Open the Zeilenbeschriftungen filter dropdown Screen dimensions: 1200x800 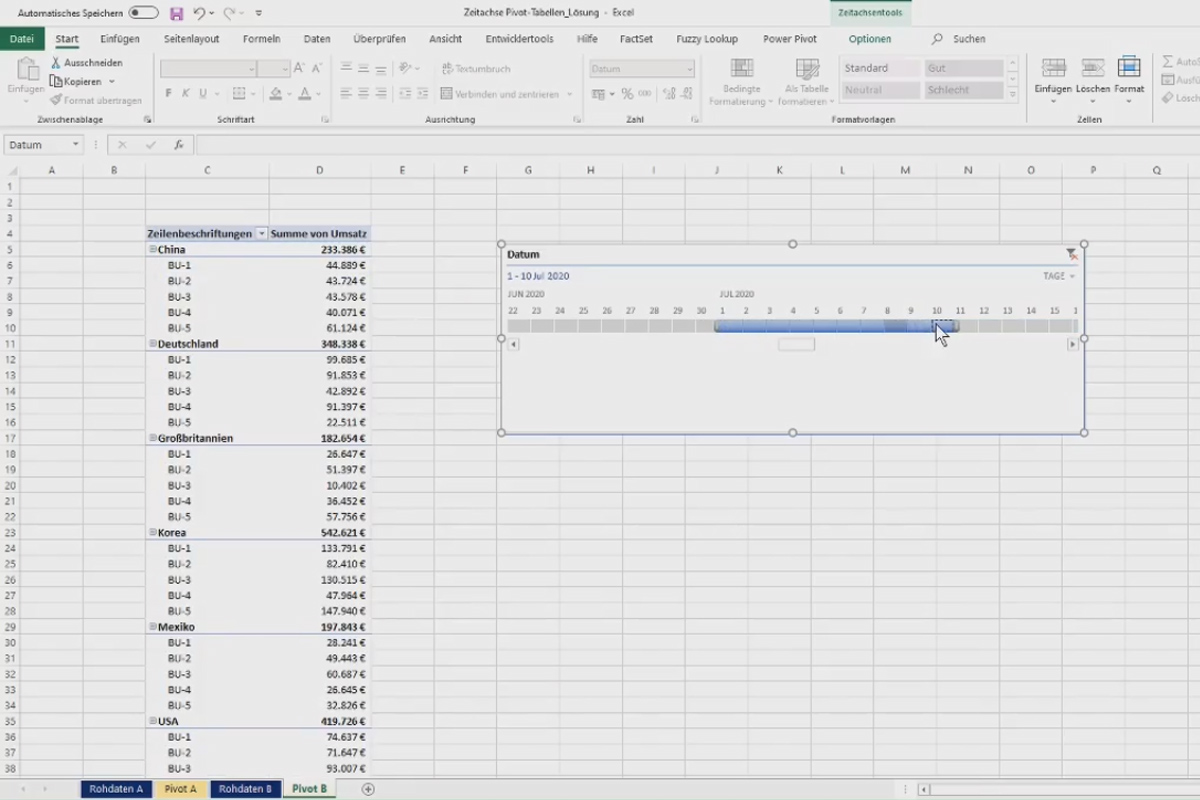pyautogui.click(x=261, y=233)
